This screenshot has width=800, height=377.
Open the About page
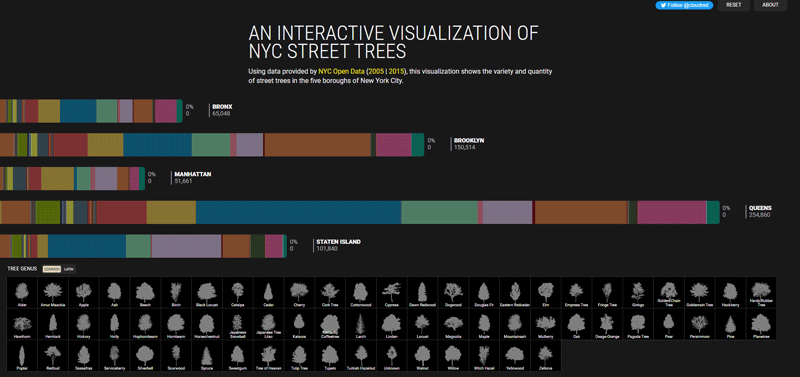click(770, 5)
